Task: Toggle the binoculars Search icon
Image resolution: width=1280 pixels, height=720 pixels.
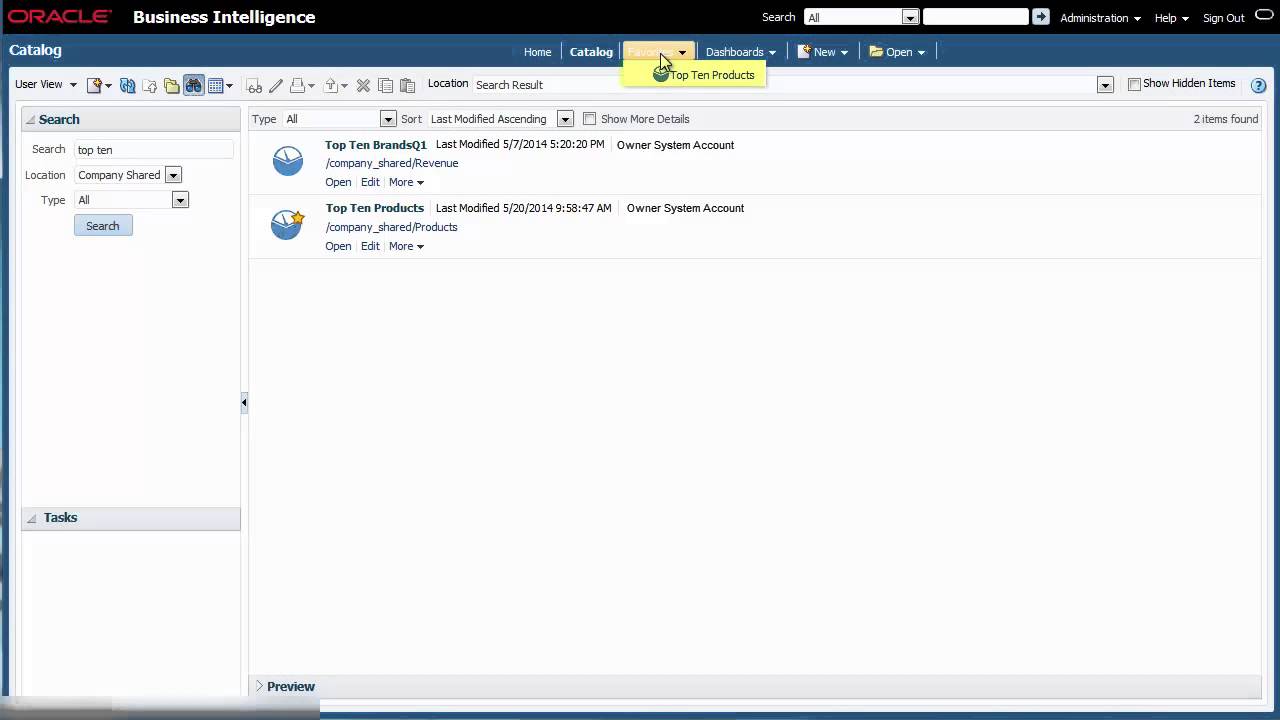Action: click(193, 86)
